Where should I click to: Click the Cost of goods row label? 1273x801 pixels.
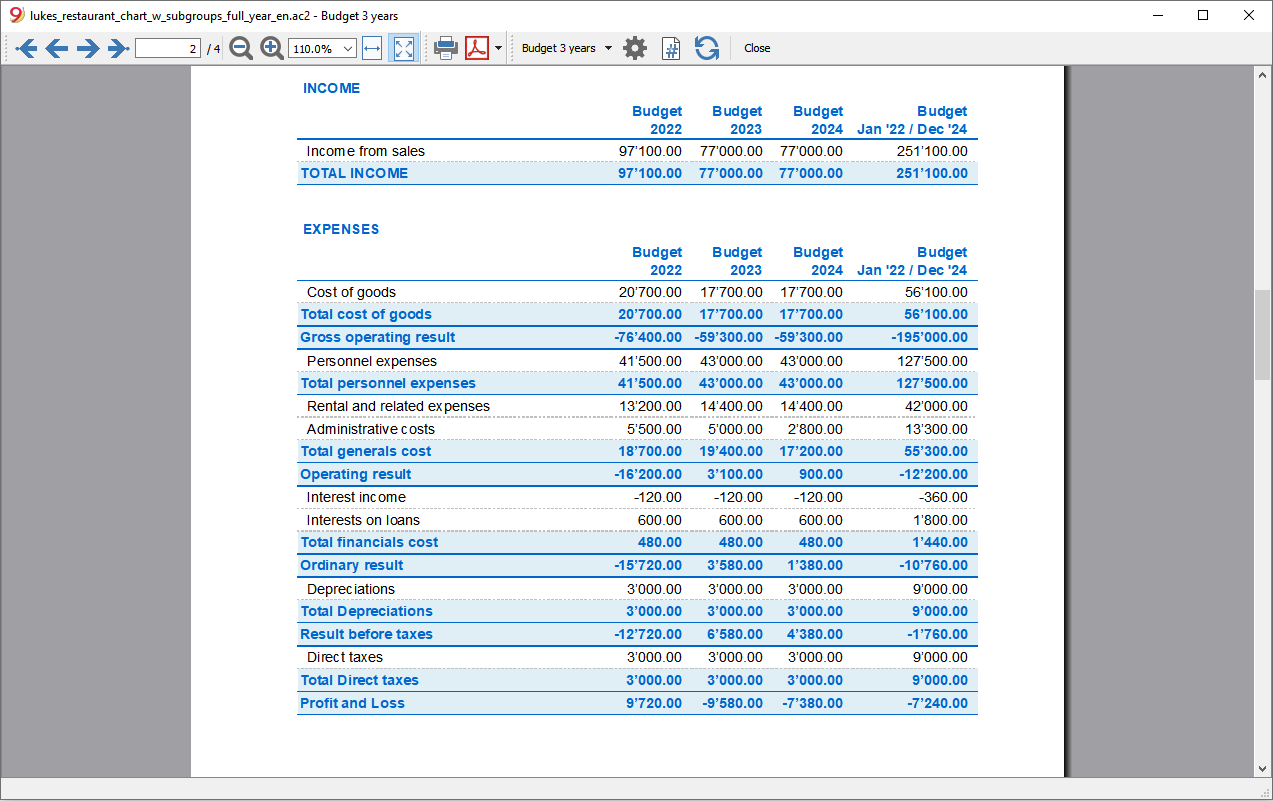pos(351,292)
